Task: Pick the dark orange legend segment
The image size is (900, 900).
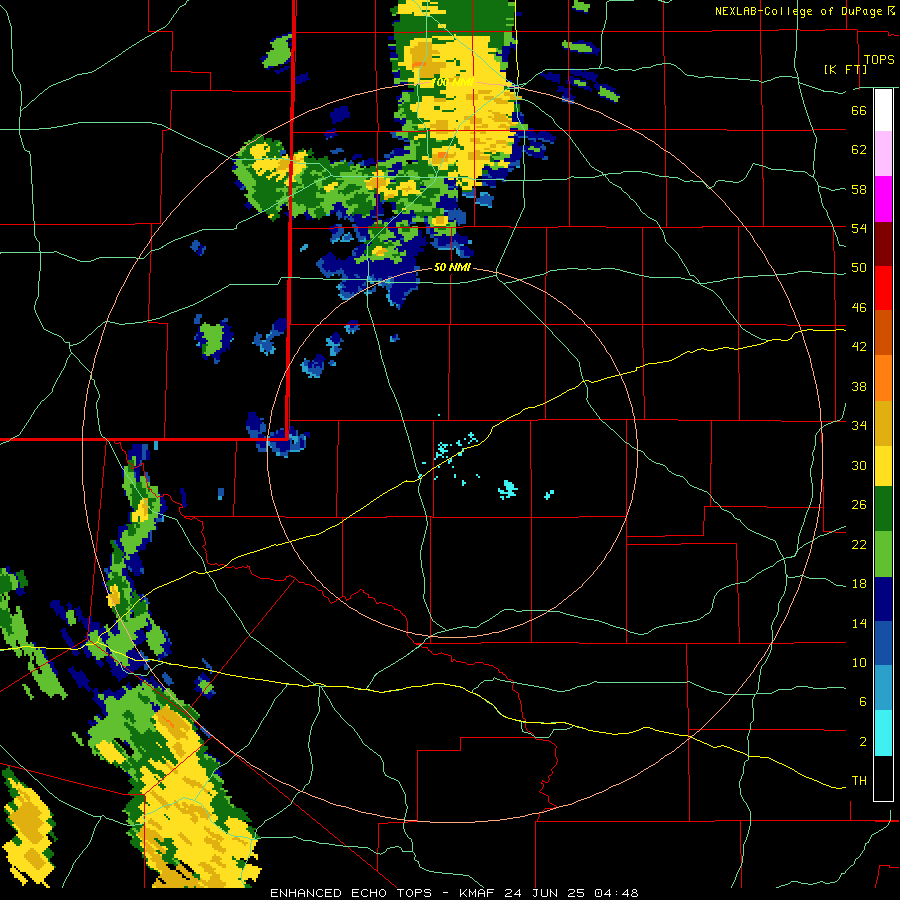Action: coord(883,332)
